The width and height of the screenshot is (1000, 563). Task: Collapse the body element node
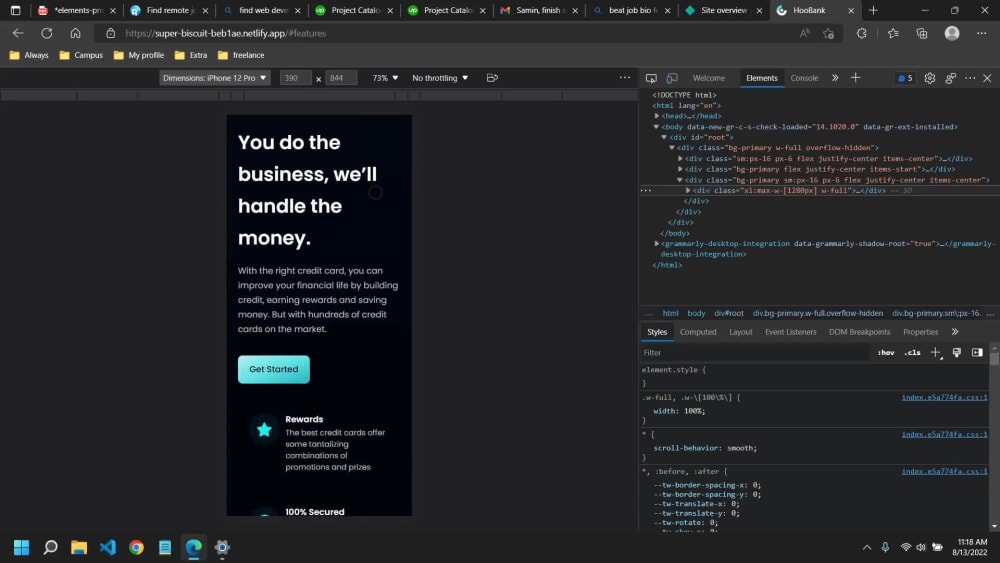pyautogui.click(x=656, y=127)
